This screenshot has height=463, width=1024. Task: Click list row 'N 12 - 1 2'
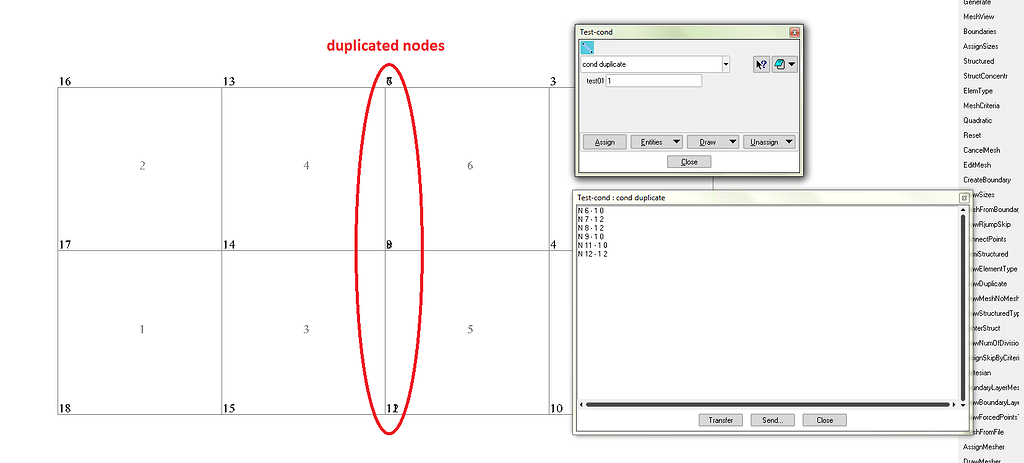click(x=593, y=254)
